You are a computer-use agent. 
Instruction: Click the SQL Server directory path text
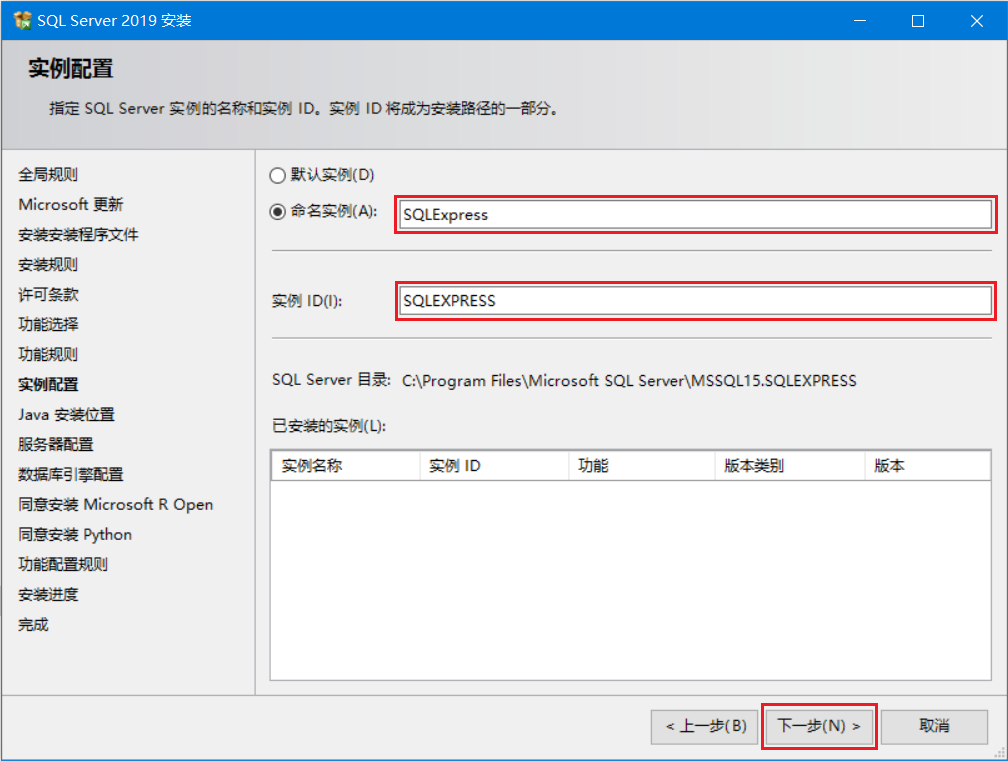click(629, 381)
